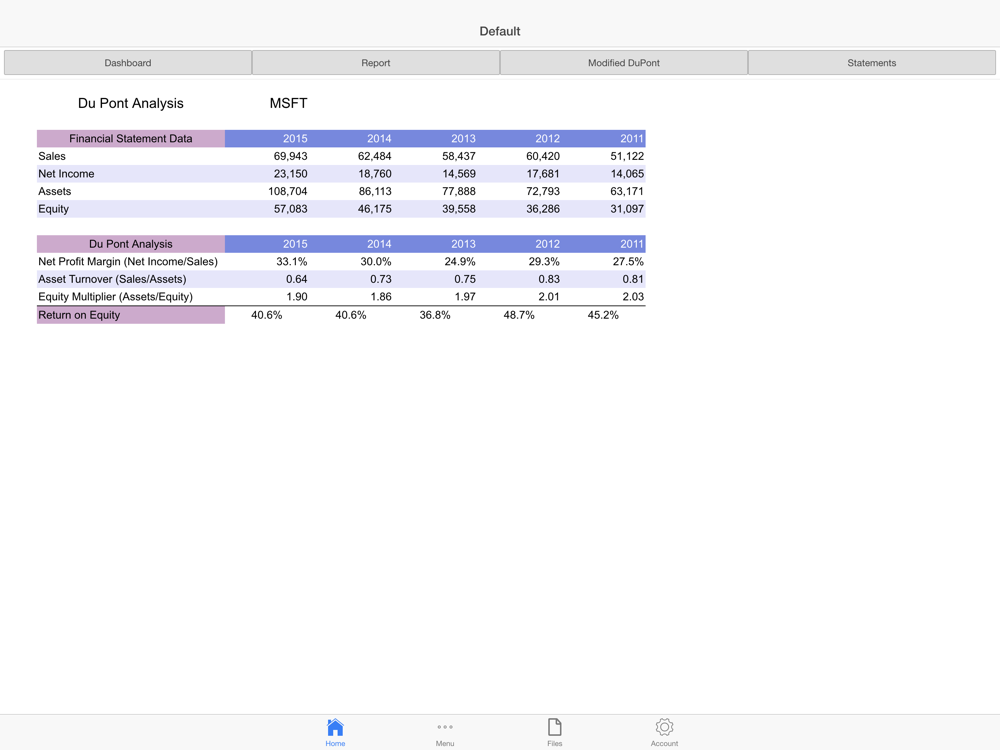
Task: Click the 2012 Return on Equity 48.7%
Action: point(519,315)
